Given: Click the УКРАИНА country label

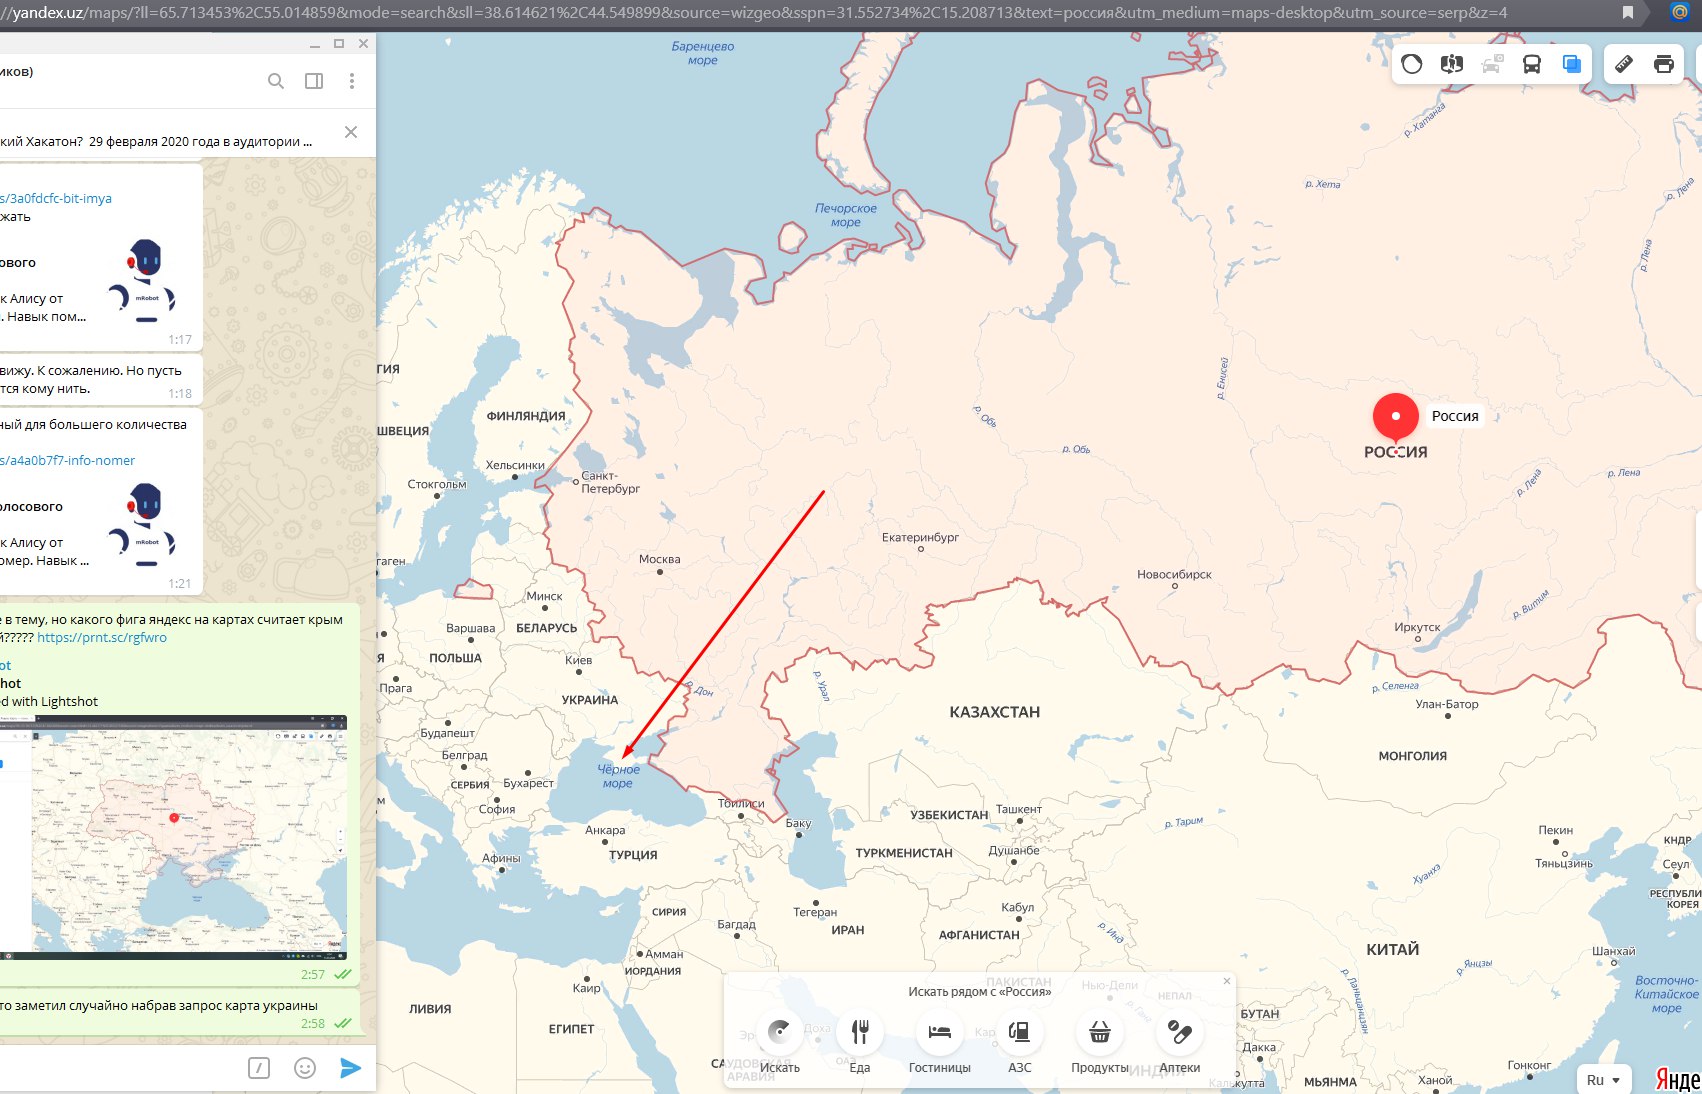Looking at the screenshot, I should pos(590,700).
